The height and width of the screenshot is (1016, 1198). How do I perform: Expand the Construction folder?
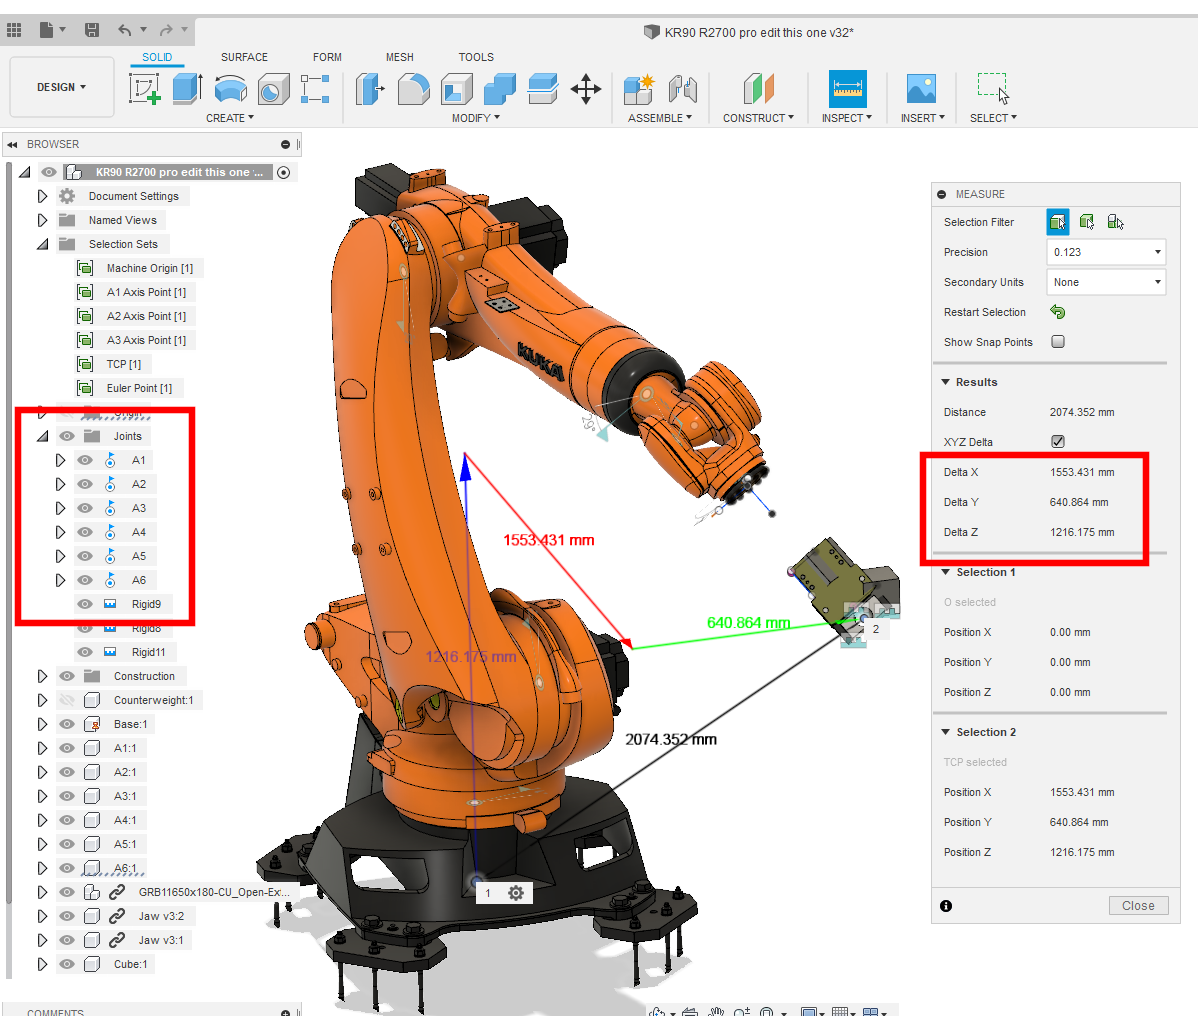(42, 676)
